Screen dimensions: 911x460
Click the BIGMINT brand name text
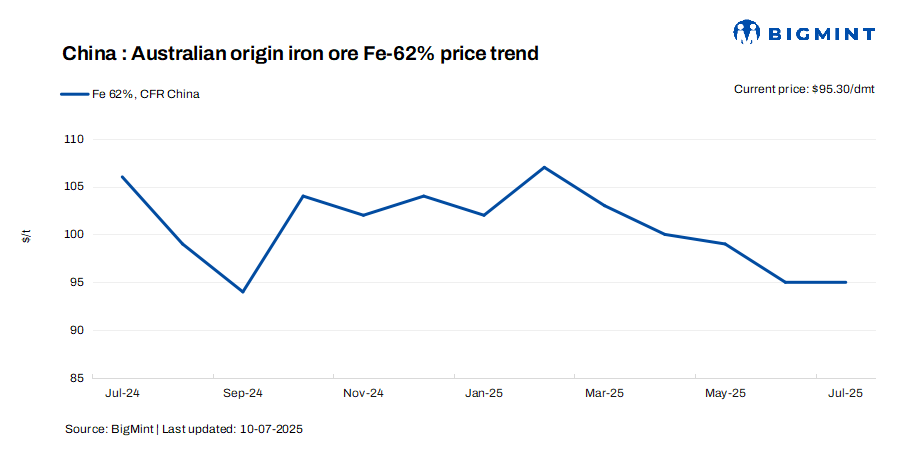pyautogui.click(x=822, y=33)
